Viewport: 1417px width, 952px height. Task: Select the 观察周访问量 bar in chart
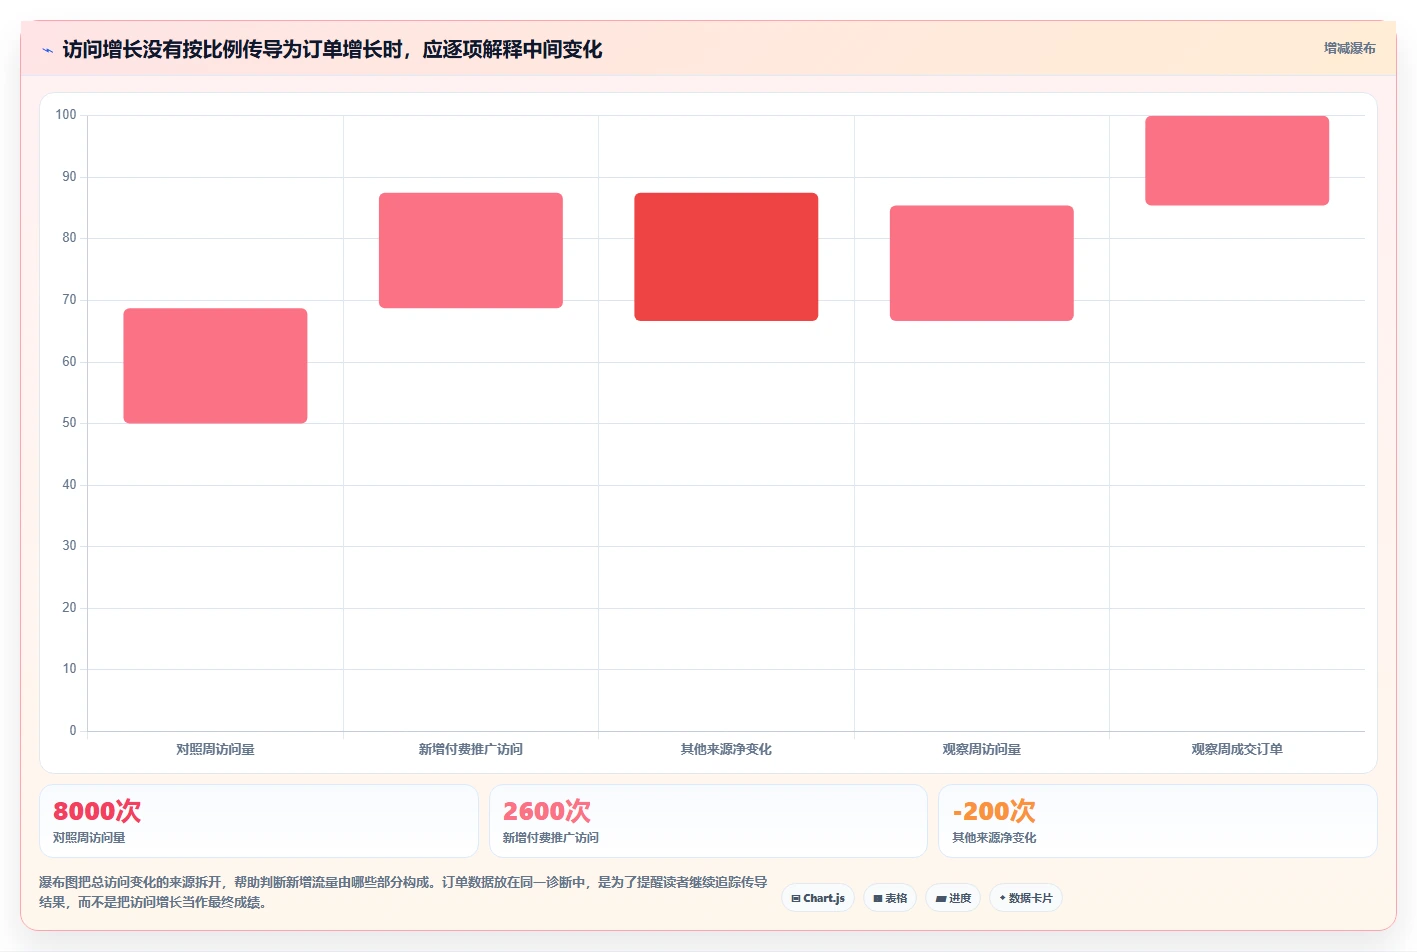click(982, 263)
